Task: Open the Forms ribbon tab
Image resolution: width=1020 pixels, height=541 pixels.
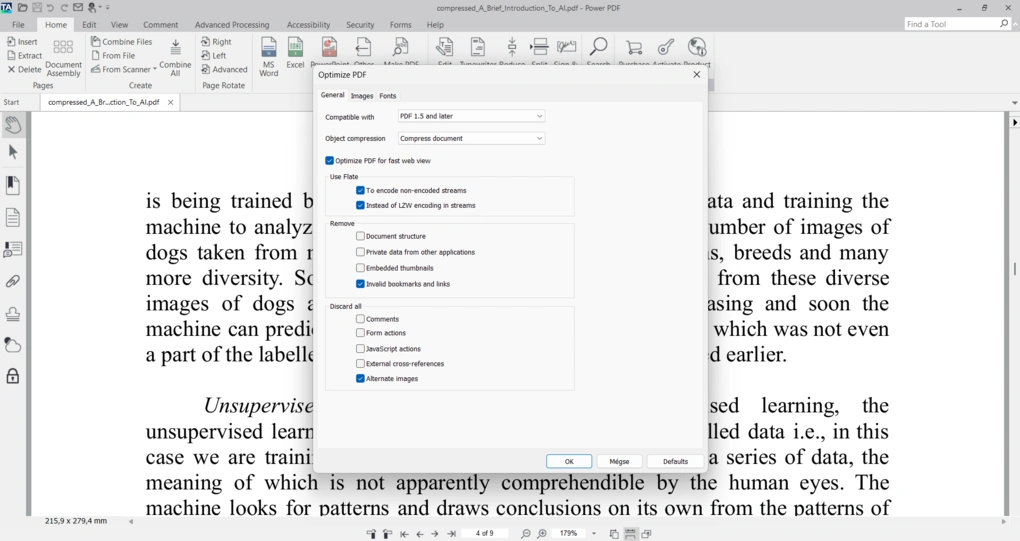Action: tap(401, 25)
